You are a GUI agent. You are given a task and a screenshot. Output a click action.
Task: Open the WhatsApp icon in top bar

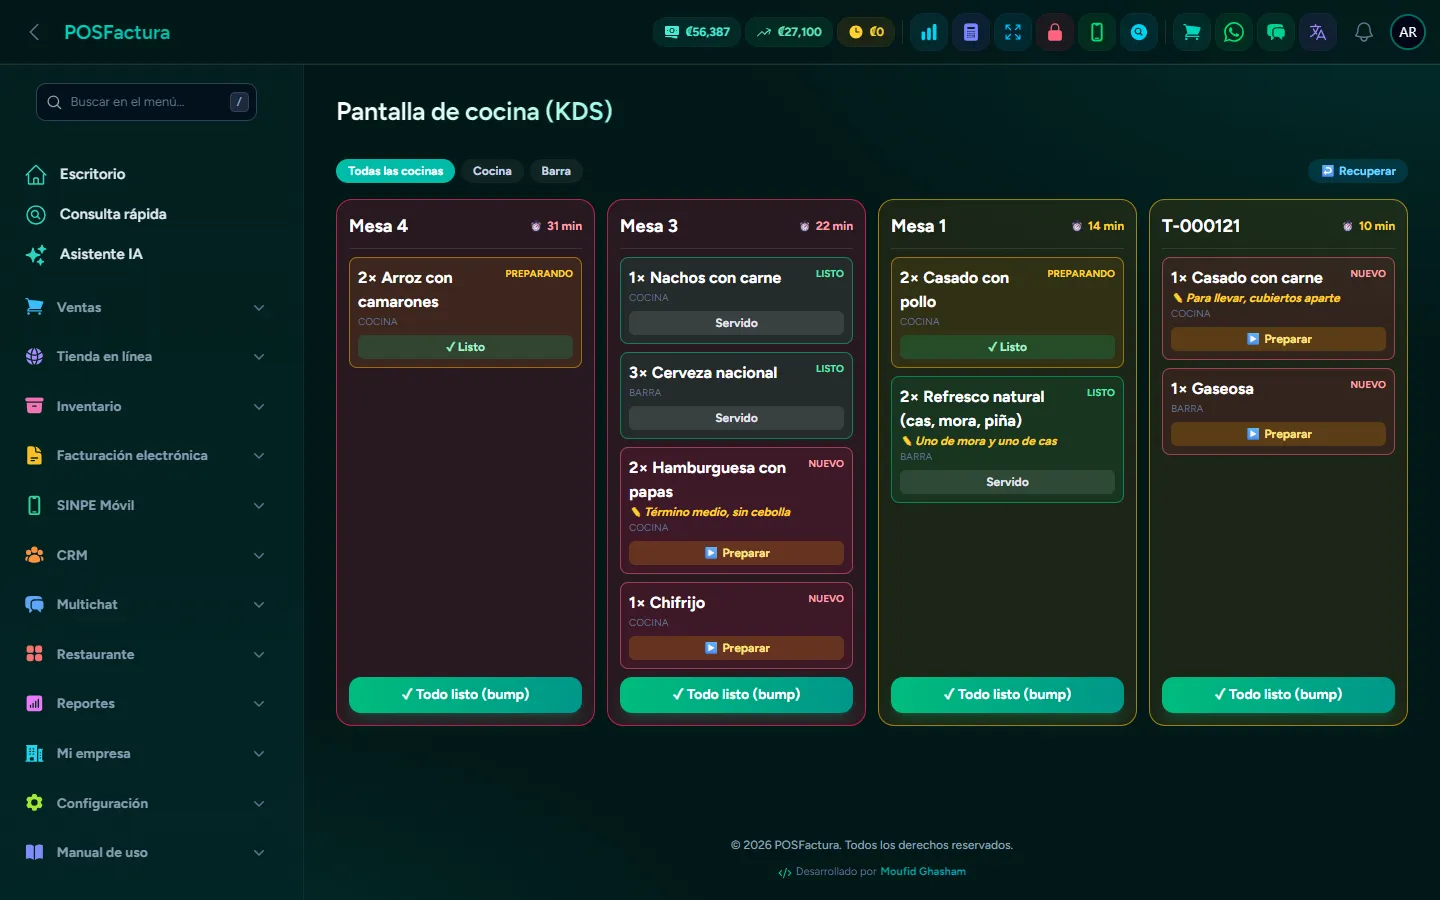point(1234,32)
